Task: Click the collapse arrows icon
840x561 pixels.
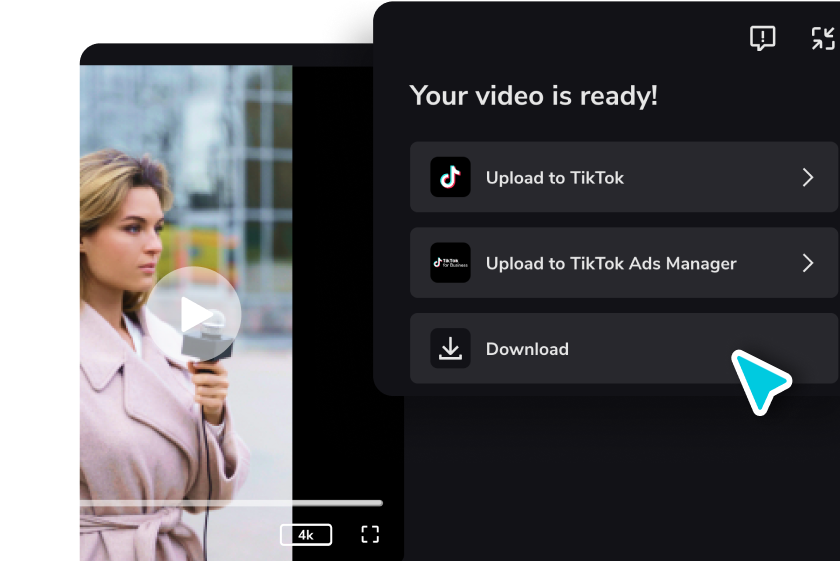Action: (823, 38)
